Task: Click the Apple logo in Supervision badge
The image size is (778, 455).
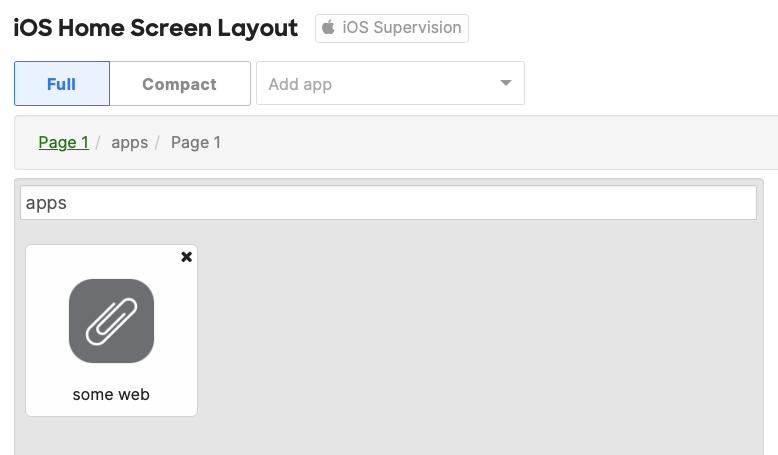Action: (x=328, y=27)
